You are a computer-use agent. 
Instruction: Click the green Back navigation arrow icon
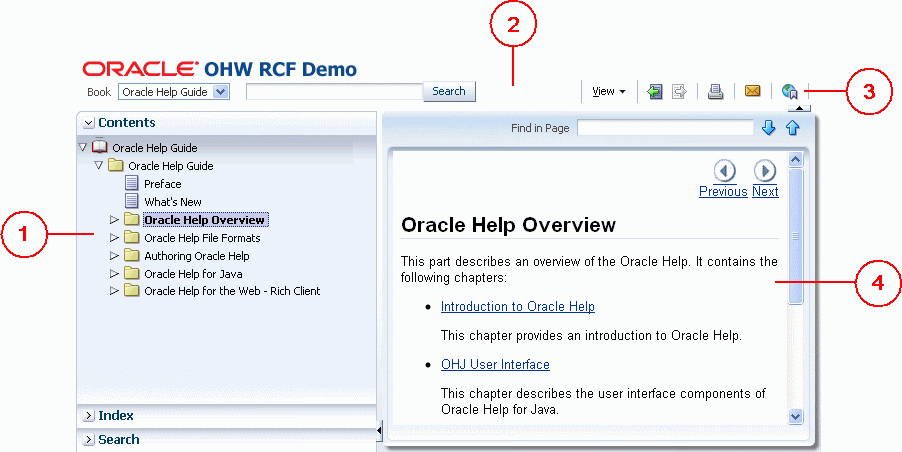point(655,91)
